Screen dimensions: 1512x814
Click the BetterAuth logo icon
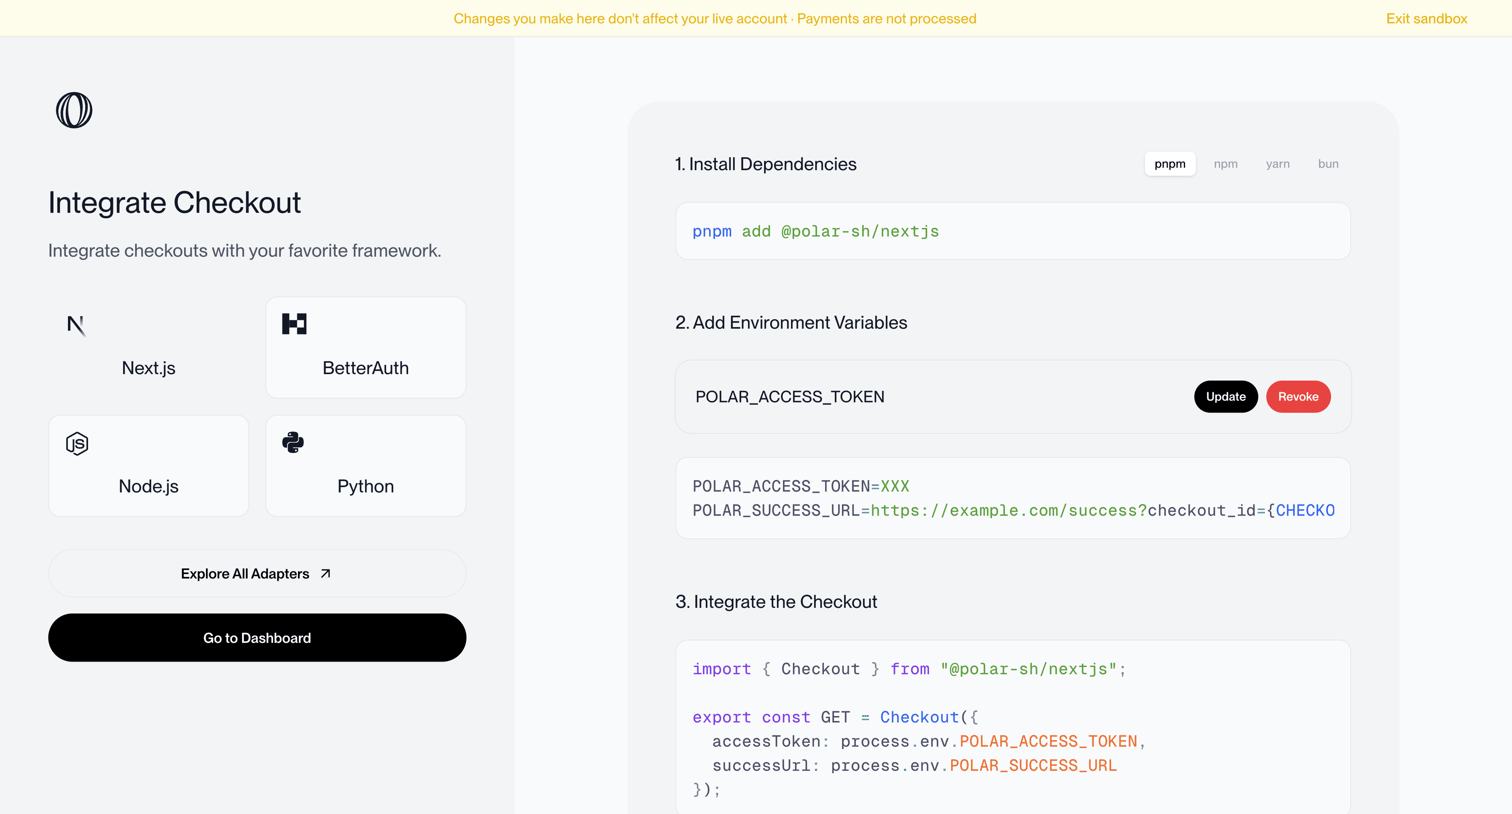294,324
